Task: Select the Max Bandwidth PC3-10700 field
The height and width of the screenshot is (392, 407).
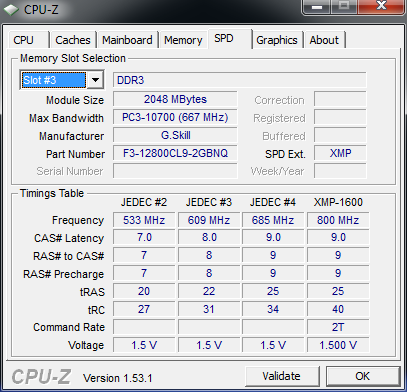Action: pyautogui.click(x=175, y=117)
